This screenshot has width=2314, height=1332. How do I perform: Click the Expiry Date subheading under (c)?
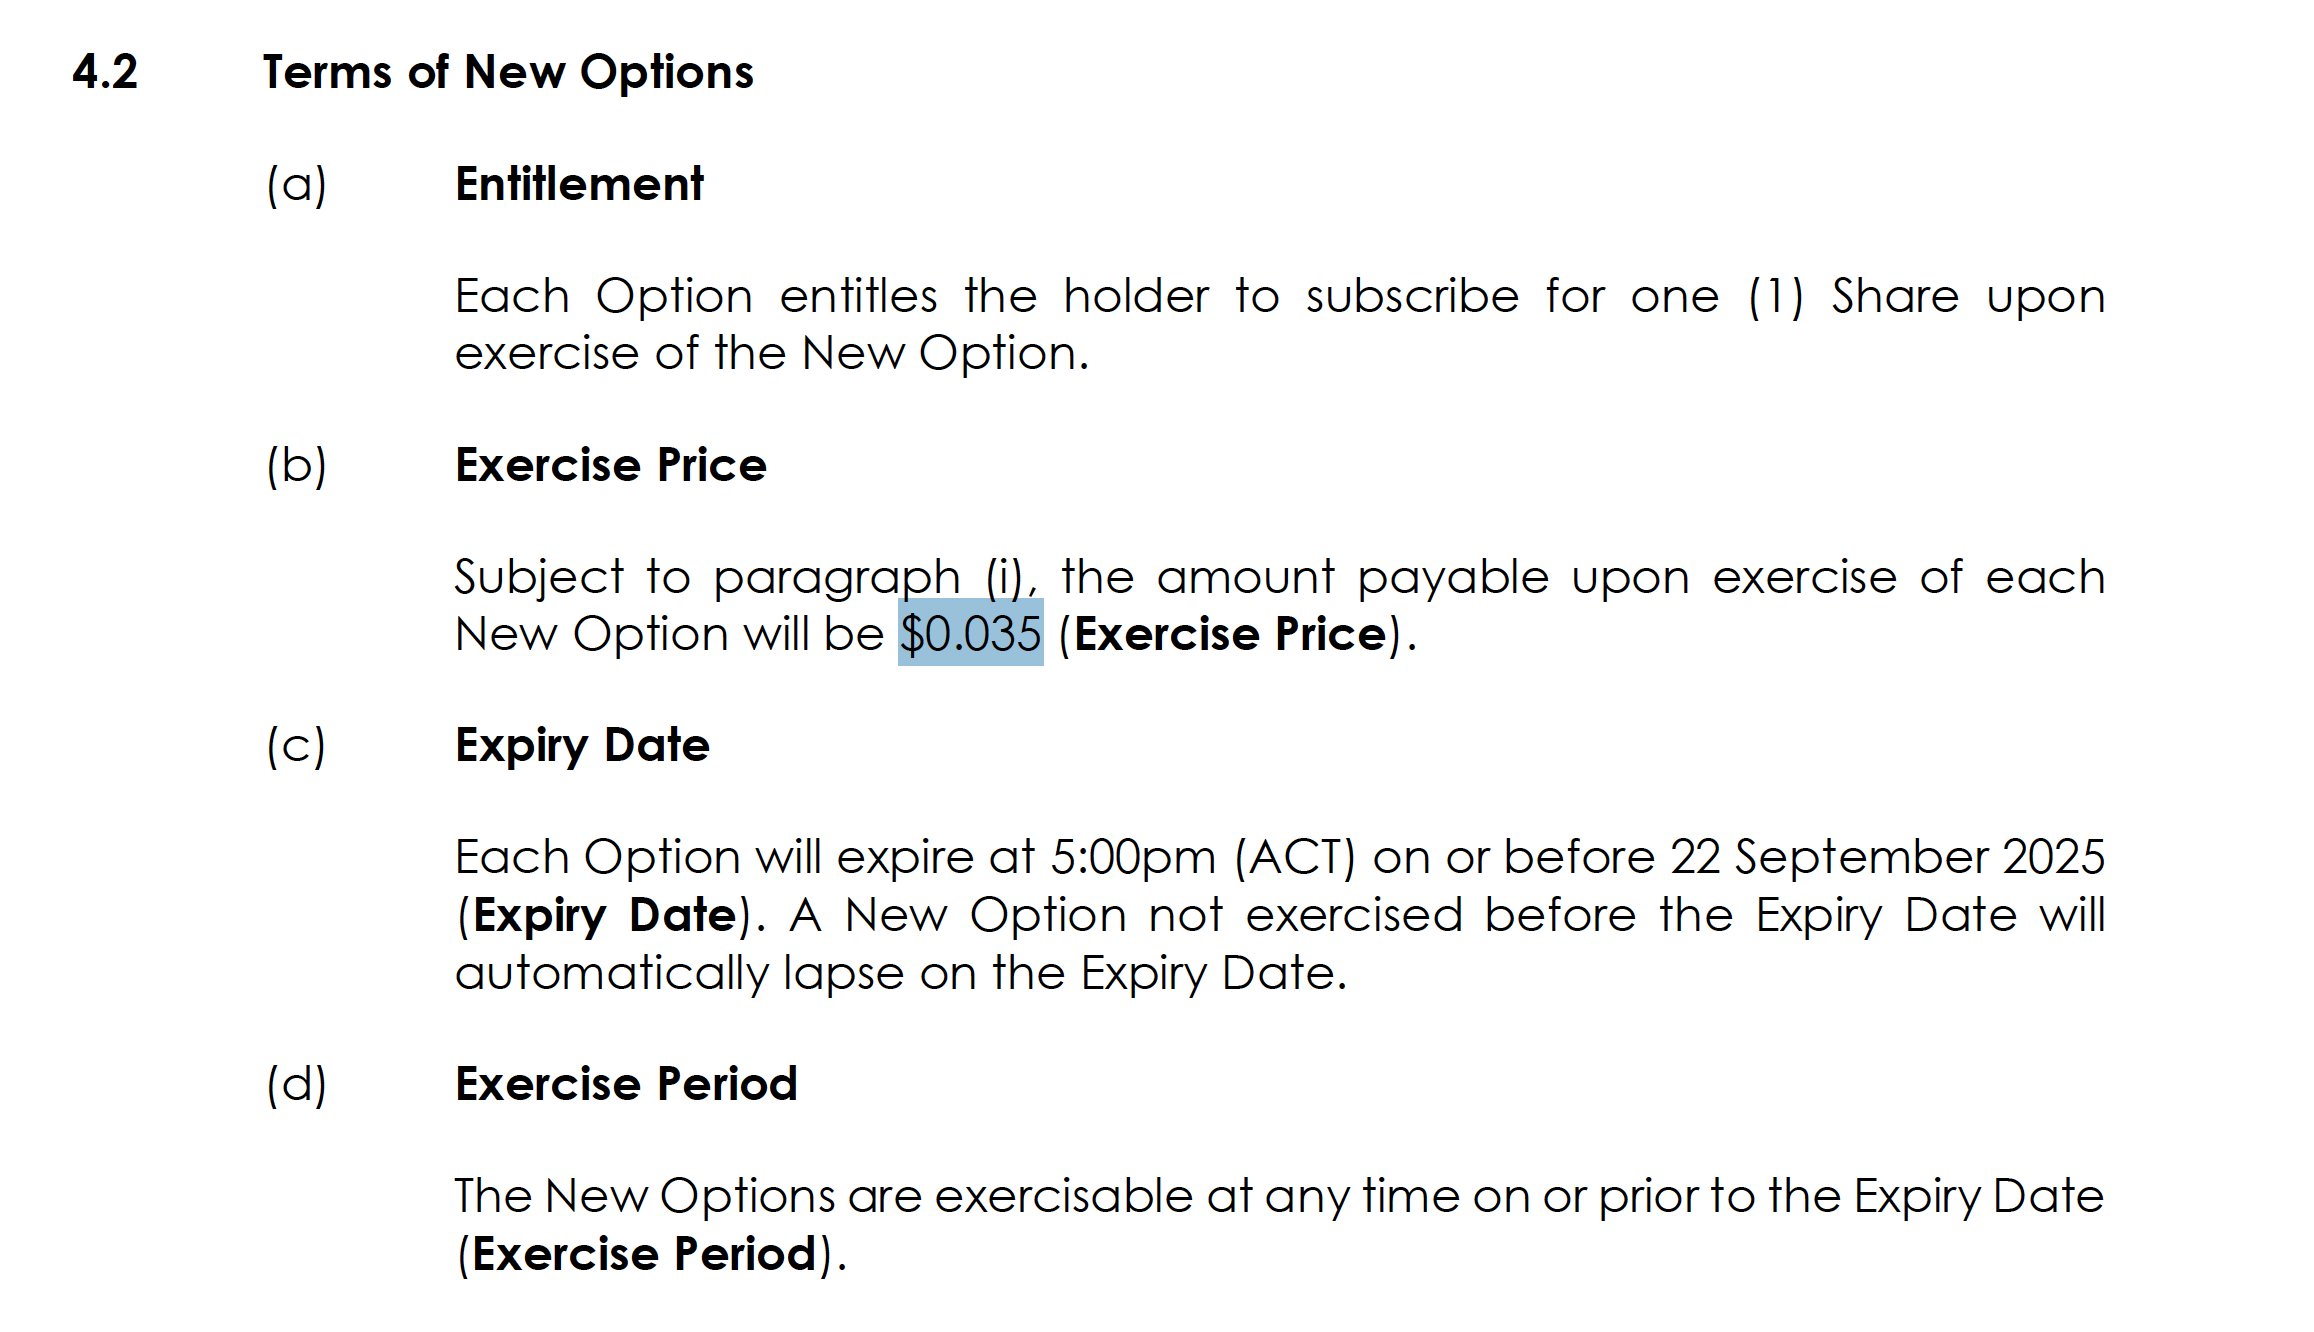pyautogui.click(x=583, y=747)
